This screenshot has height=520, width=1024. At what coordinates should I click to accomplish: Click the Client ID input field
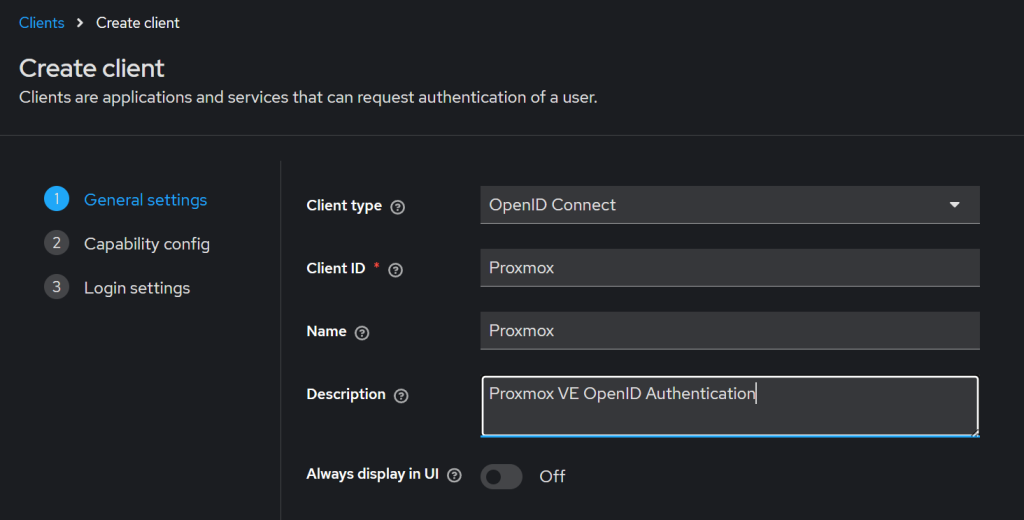pos(729,268)
